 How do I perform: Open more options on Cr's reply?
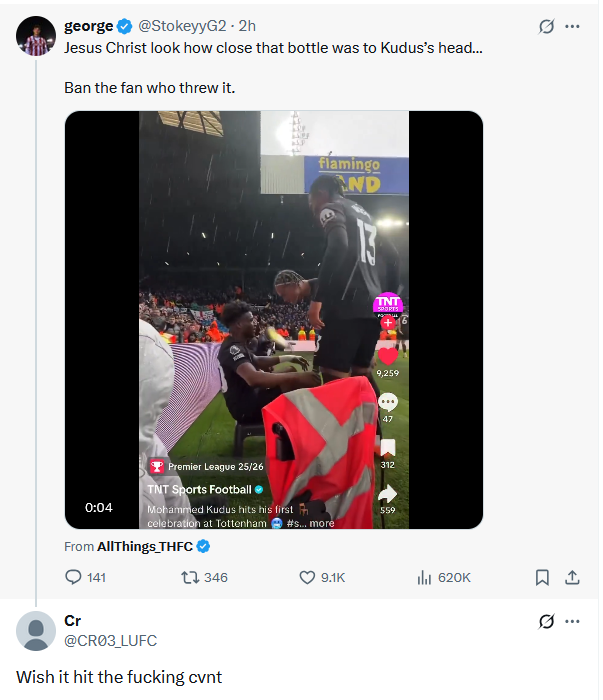click(572, 621)
